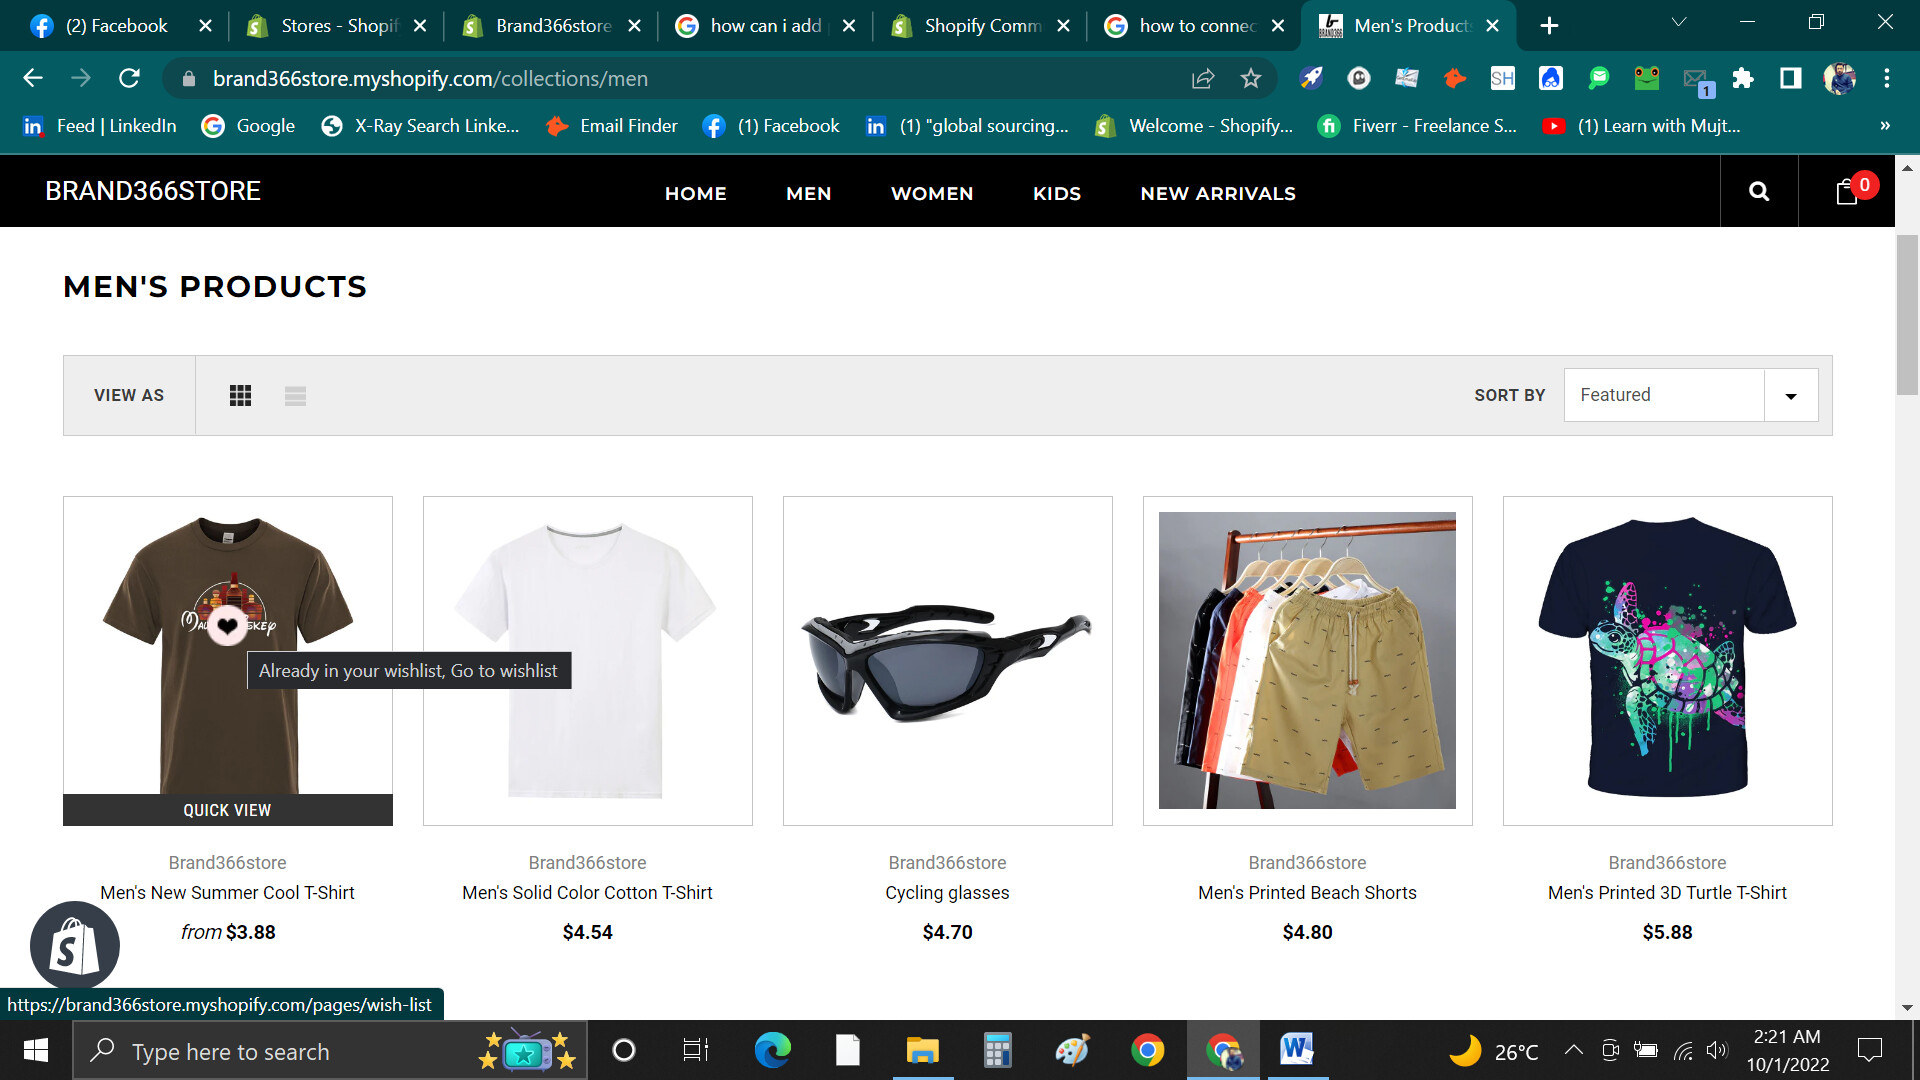The height and width of the screenshot is (1080, 1920).
Task: Bookmark page with the star icon
Action: (1251, 79)
